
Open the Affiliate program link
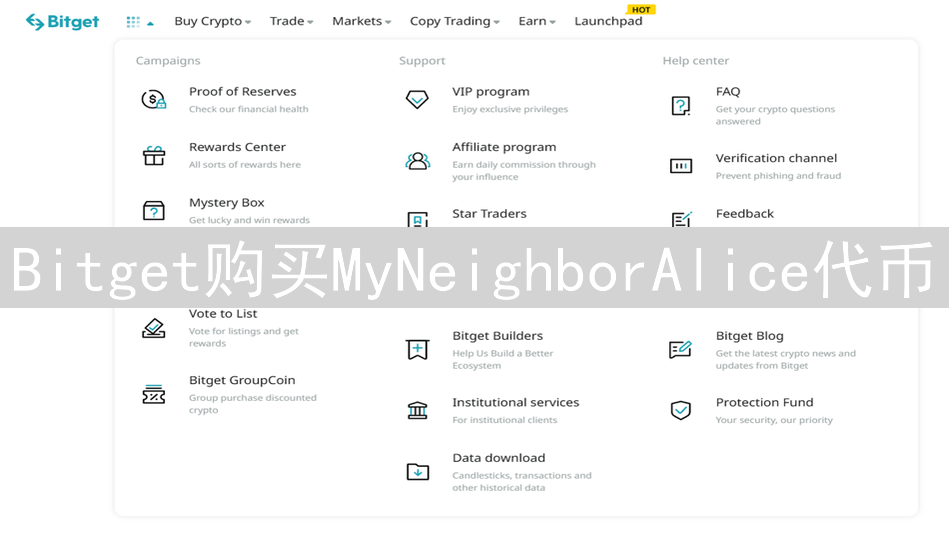[x=504, y=147]
